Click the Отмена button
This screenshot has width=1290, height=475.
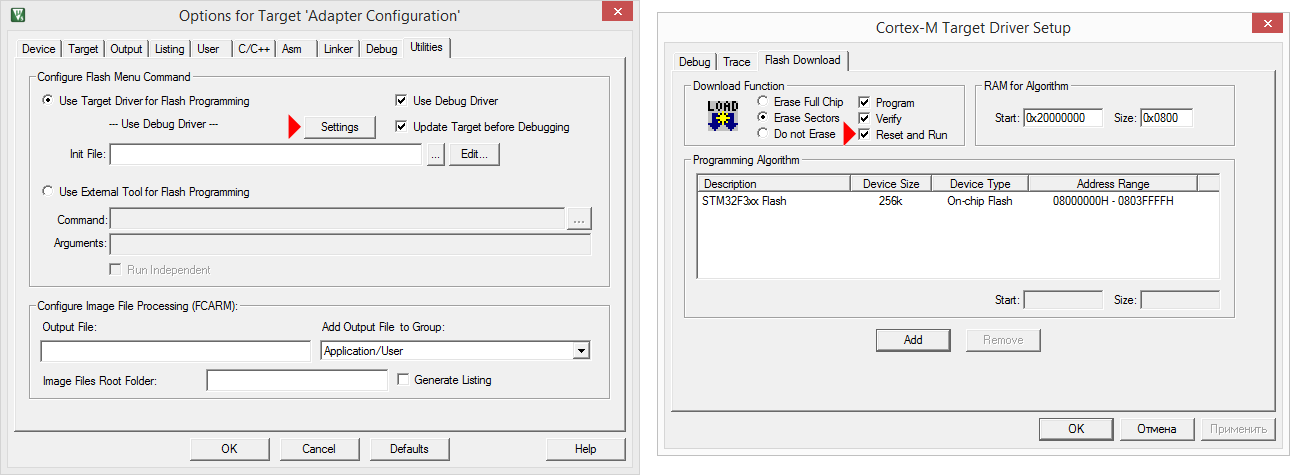click(x=1157, y=429)
